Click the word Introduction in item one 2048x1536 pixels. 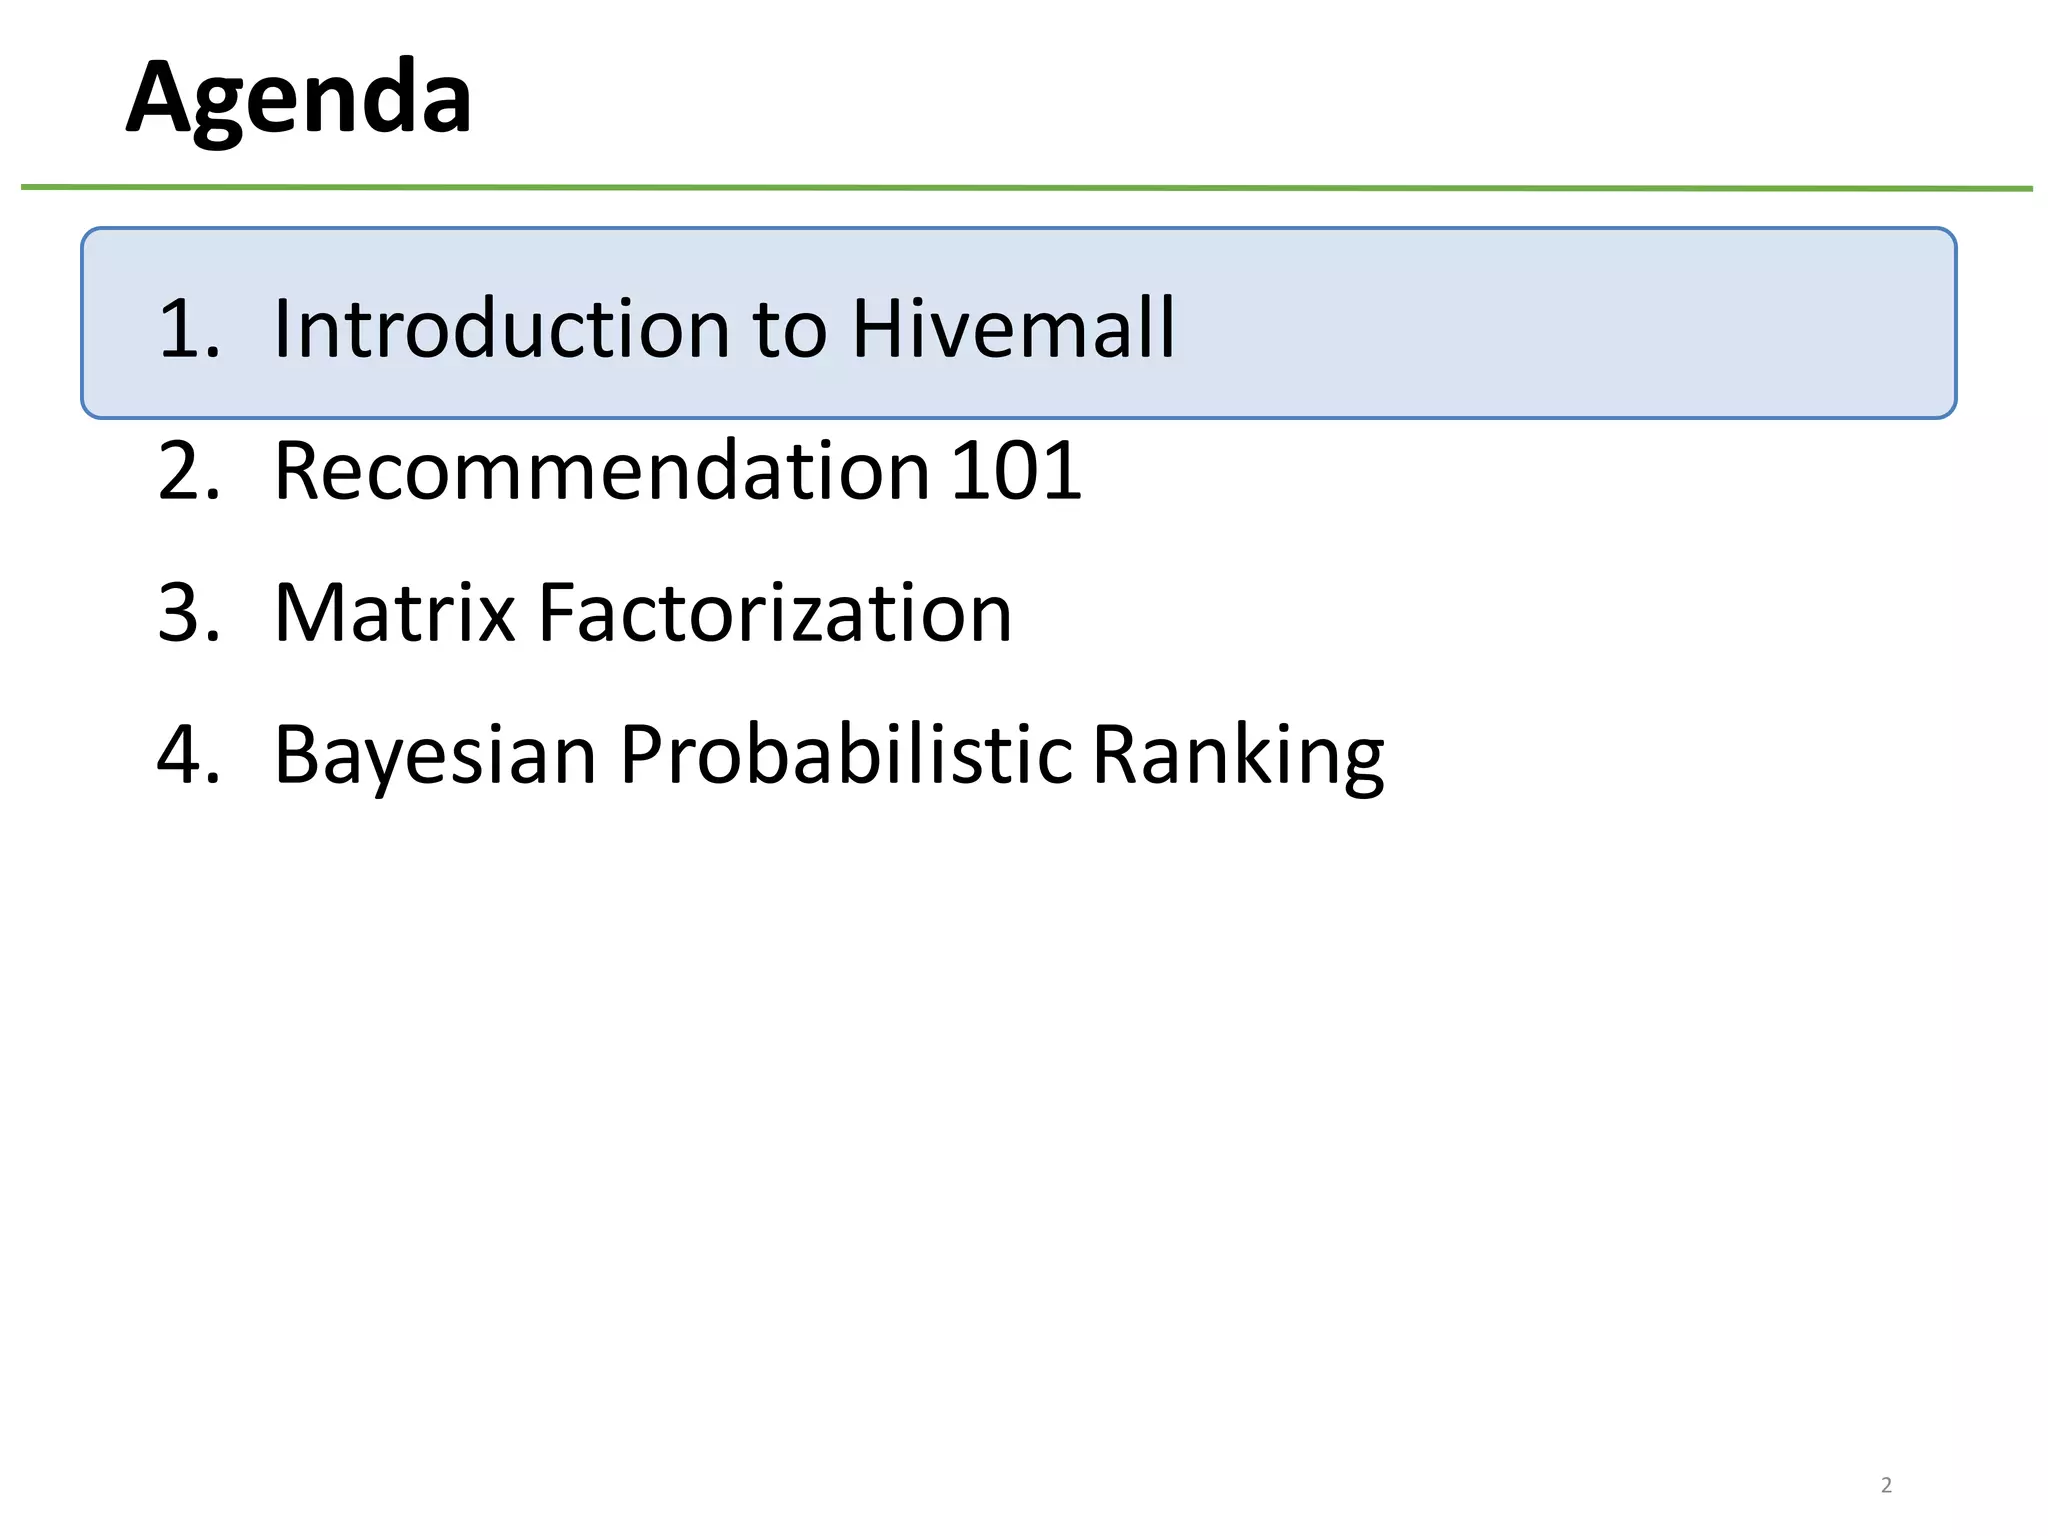(x=501, y=328)
